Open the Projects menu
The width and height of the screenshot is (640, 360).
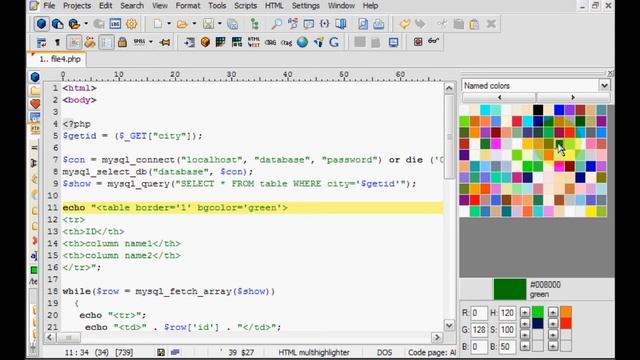pos(77,6)
